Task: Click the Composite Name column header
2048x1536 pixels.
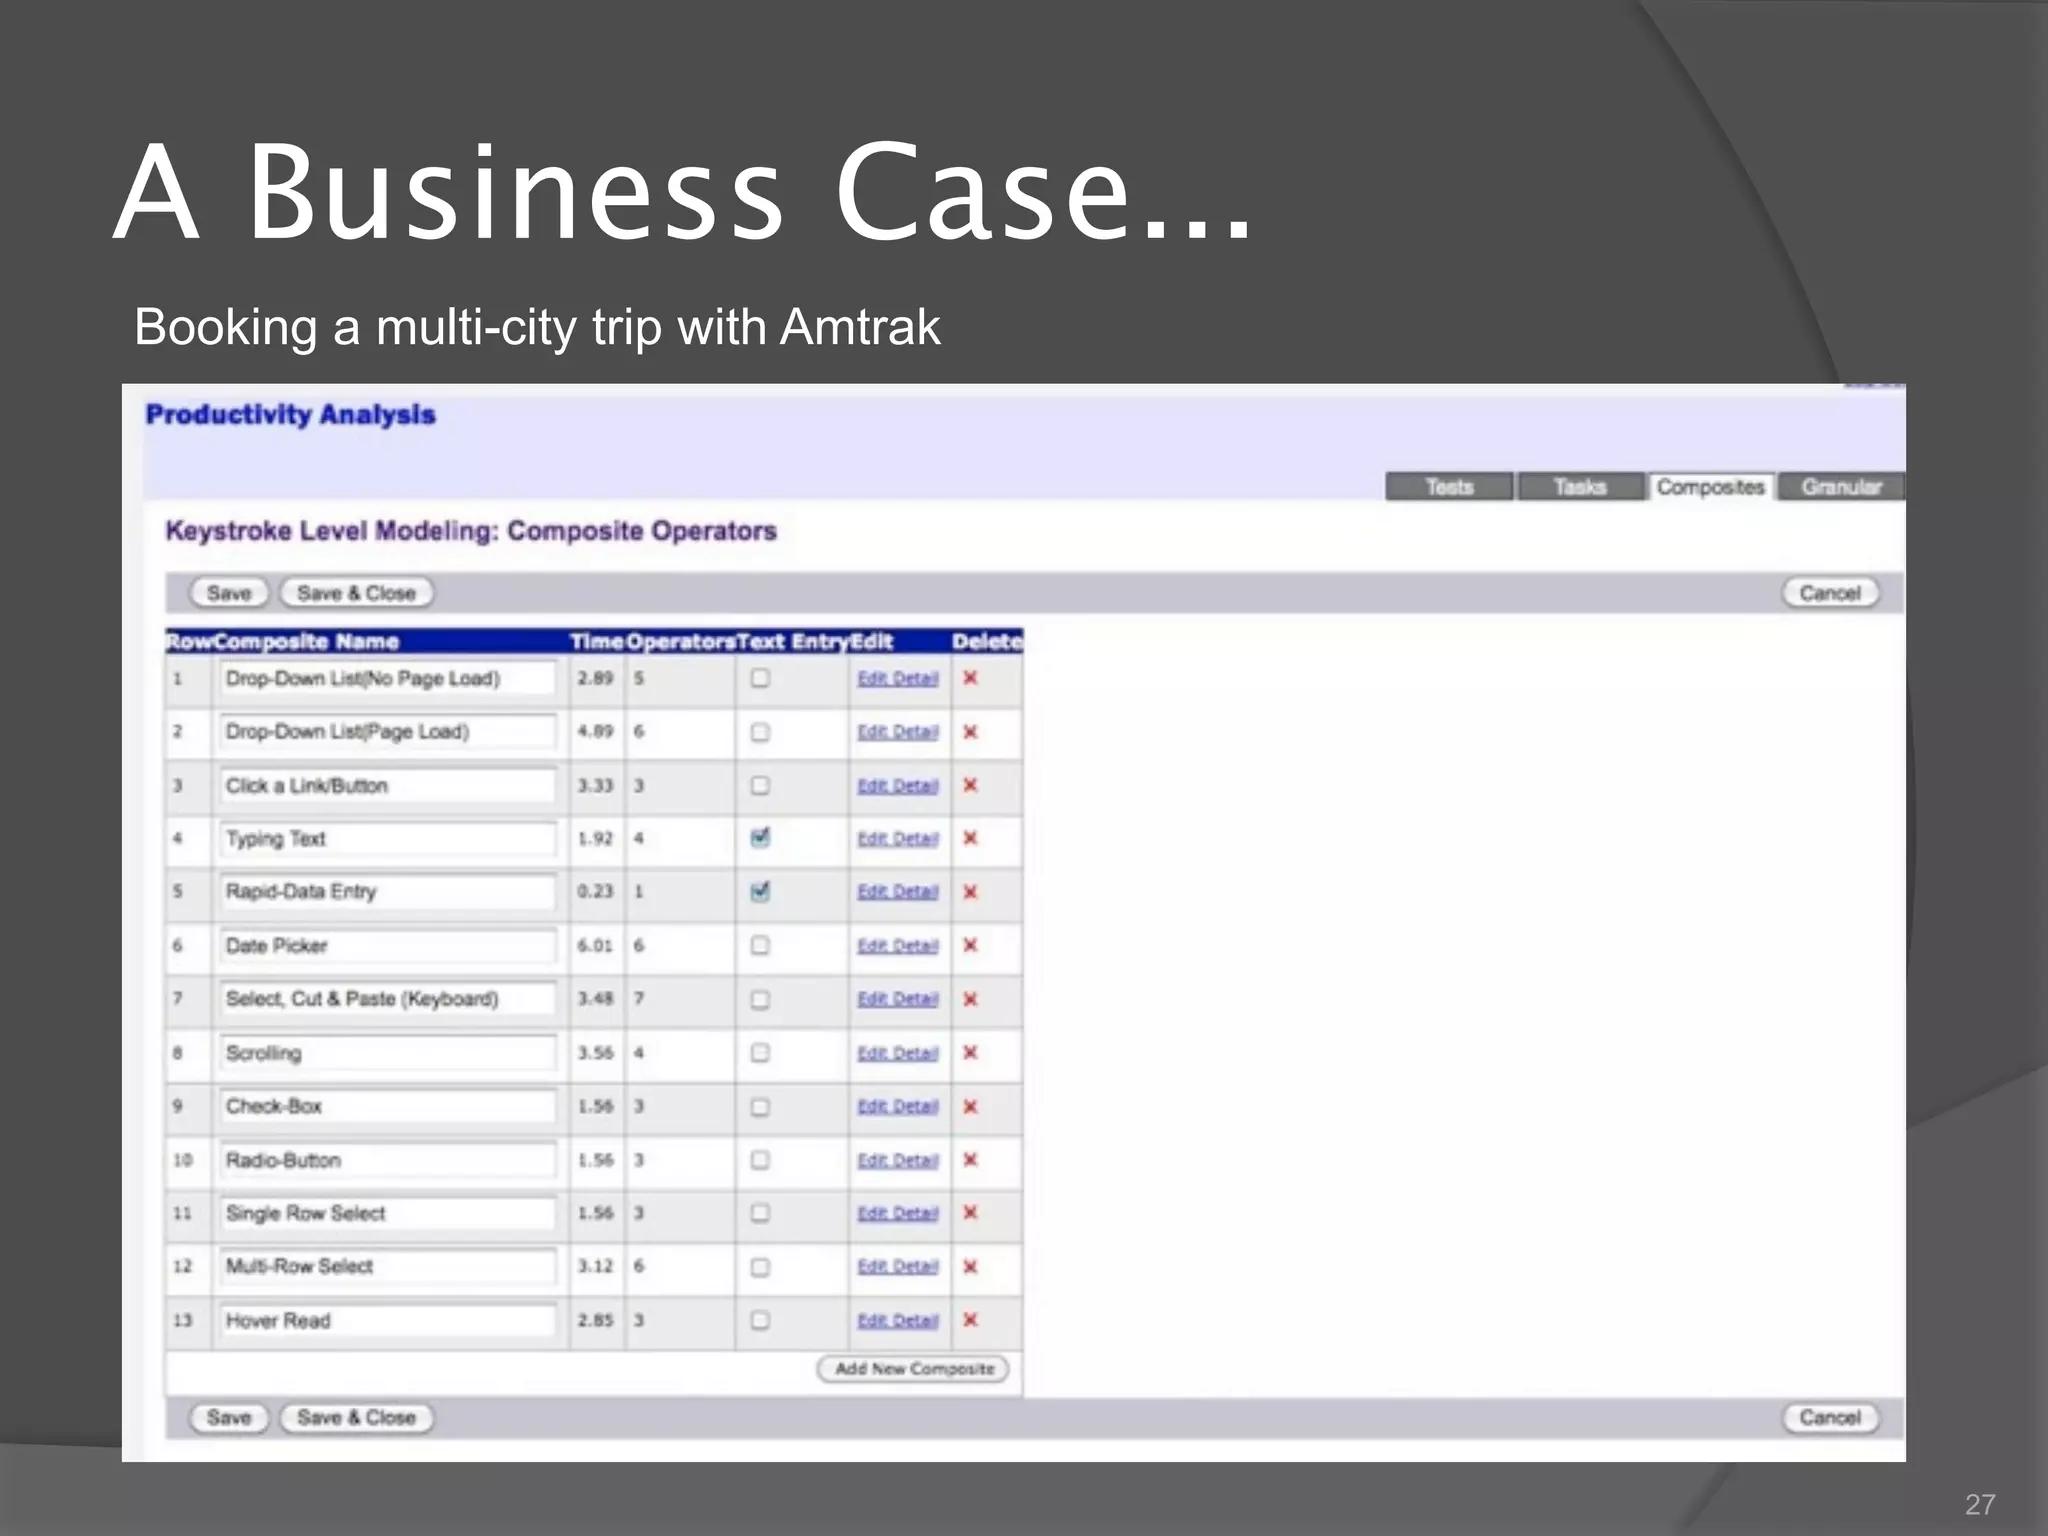Action: pos(307,641)
